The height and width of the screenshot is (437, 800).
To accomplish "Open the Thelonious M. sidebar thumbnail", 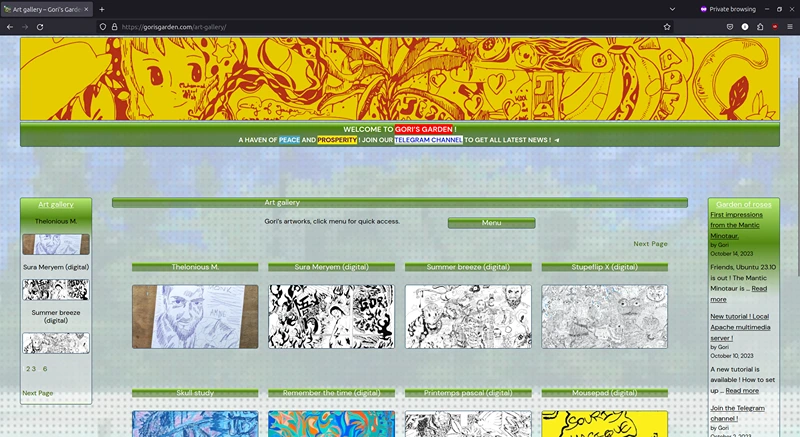I will click(56, 244).
